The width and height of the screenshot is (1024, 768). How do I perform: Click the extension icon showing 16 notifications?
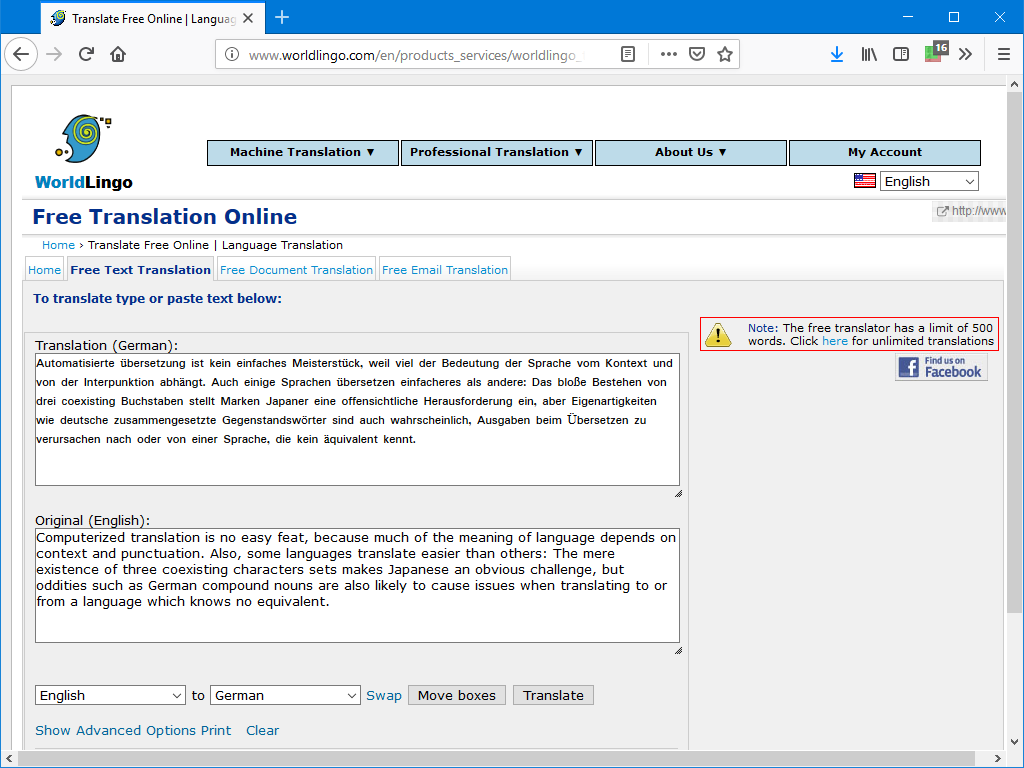933,54
